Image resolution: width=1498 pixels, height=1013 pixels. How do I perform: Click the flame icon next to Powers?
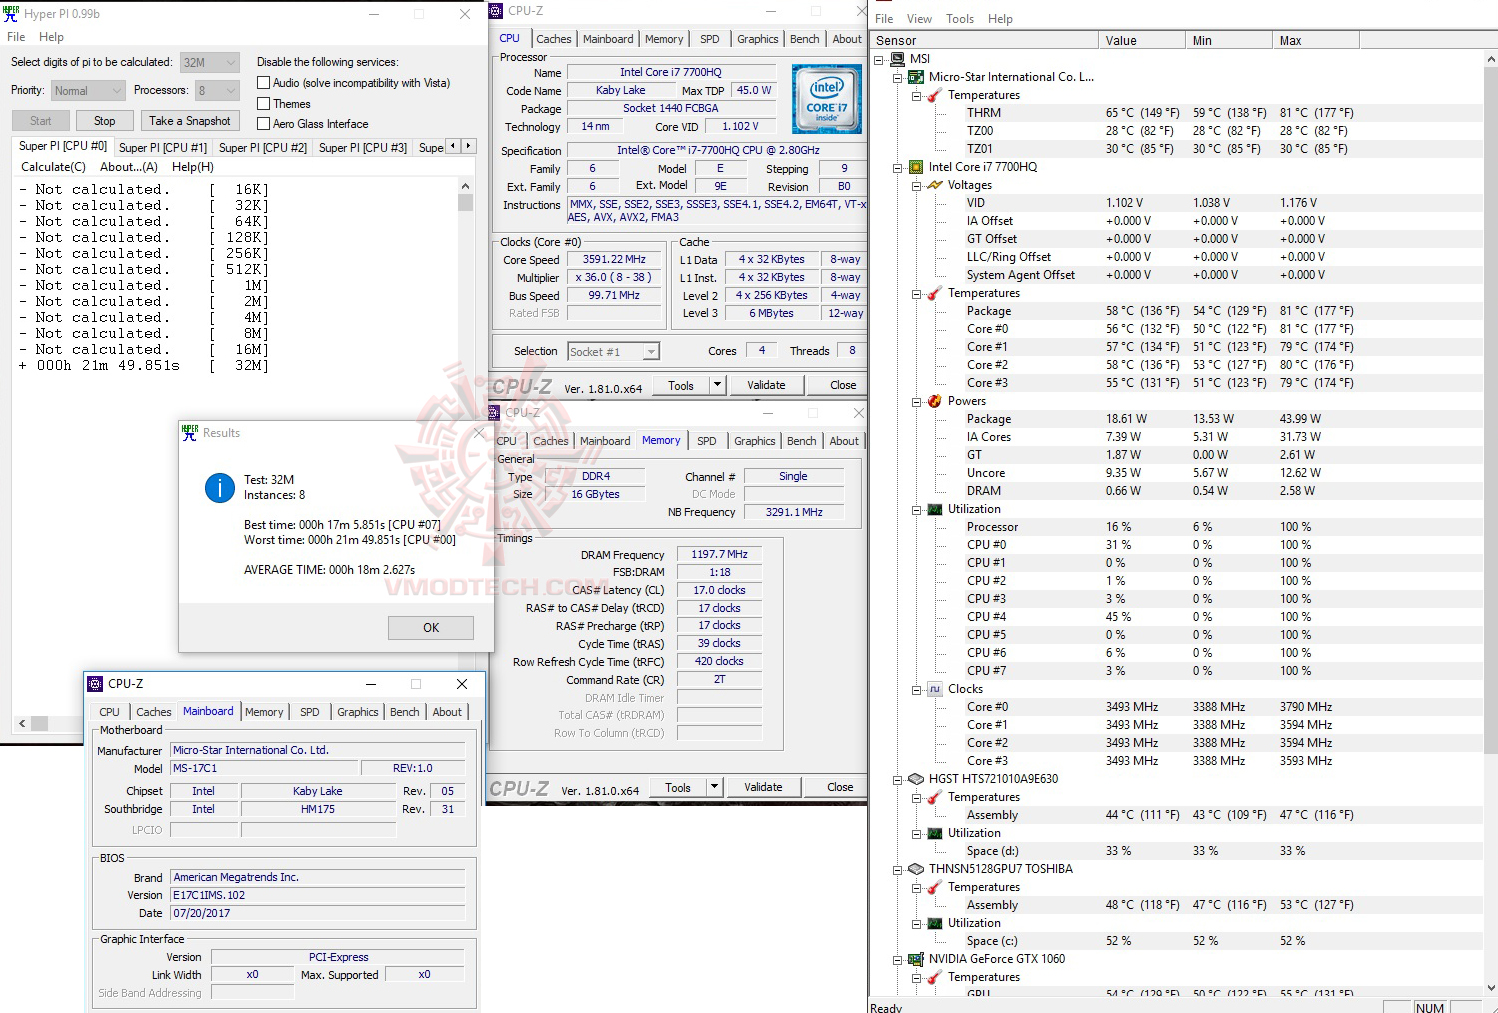tap(934, 401)
